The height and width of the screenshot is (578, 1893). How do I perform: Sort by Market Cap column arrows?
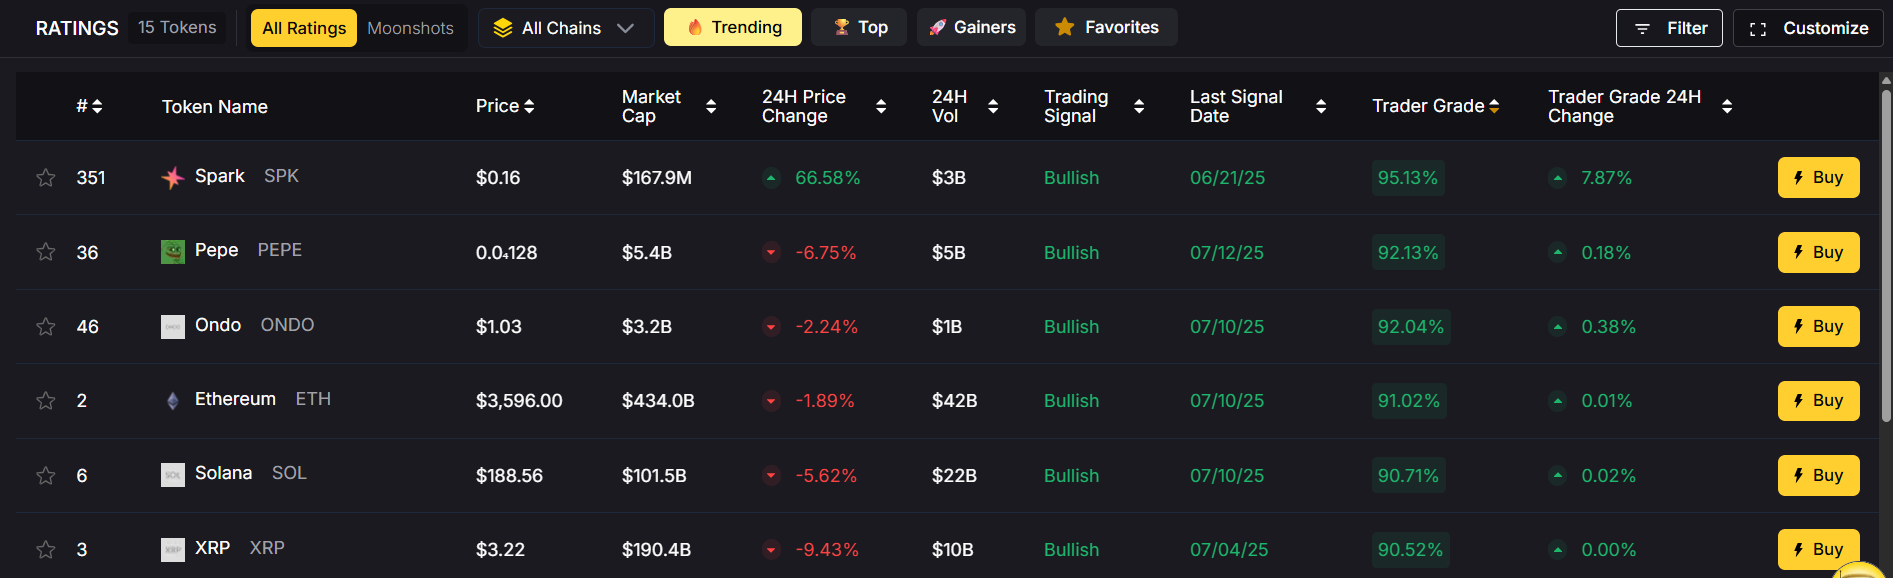711,106
